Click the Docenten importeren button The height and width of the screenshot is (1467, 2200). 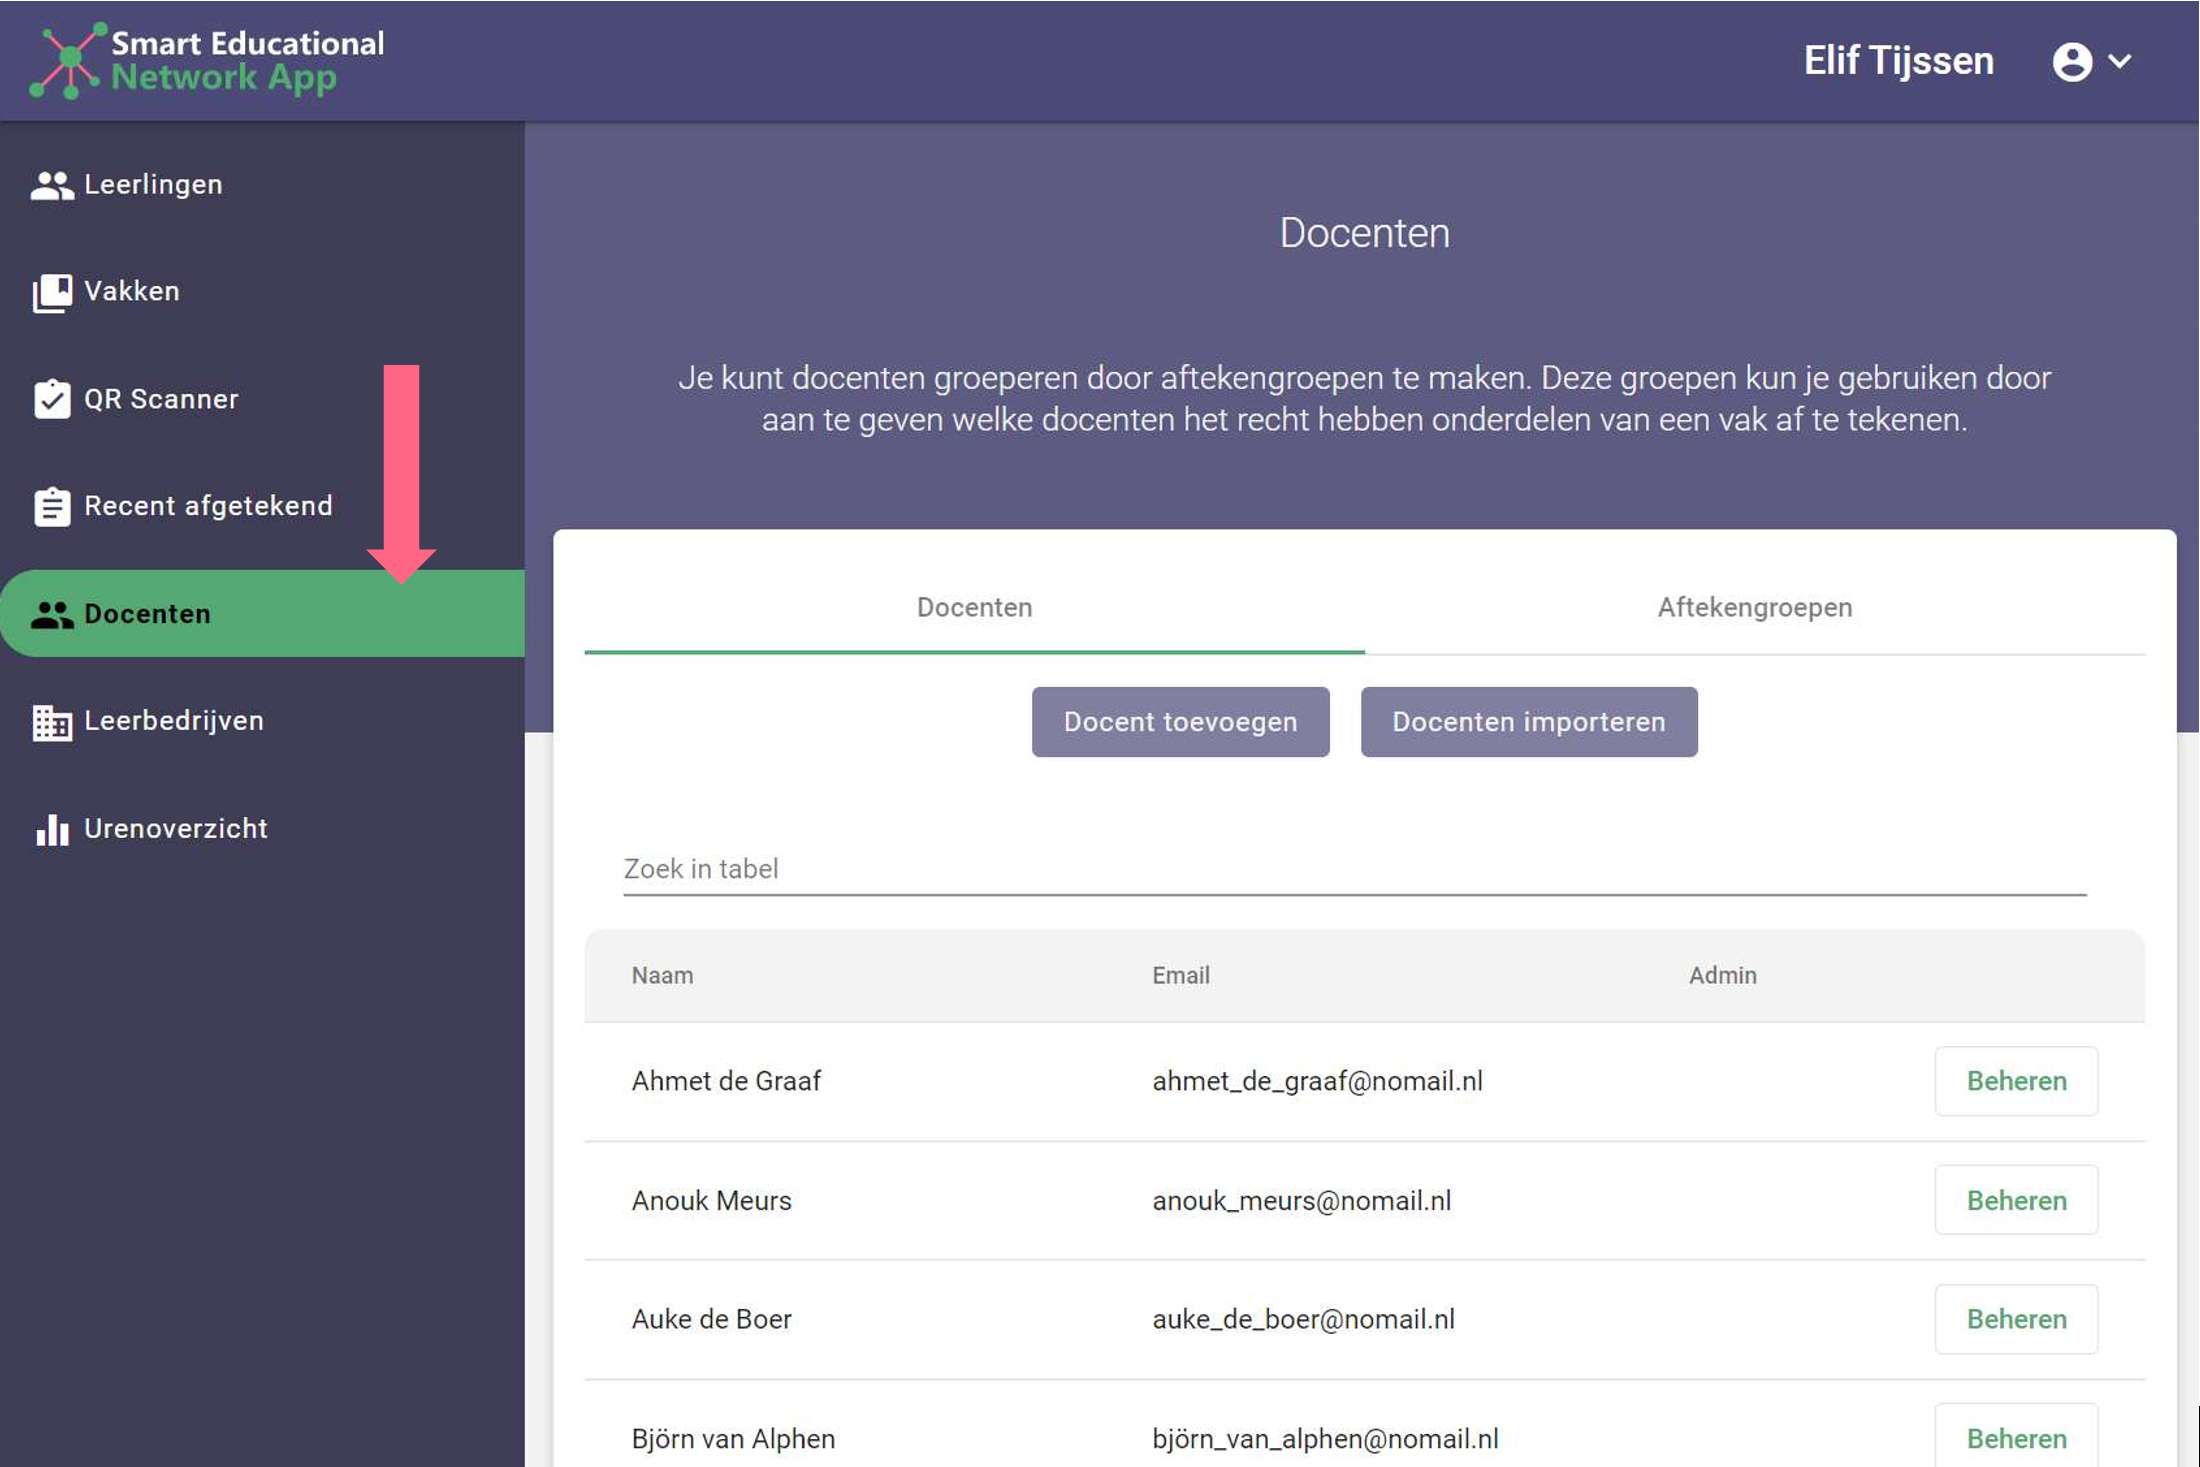click(1529, 722)
